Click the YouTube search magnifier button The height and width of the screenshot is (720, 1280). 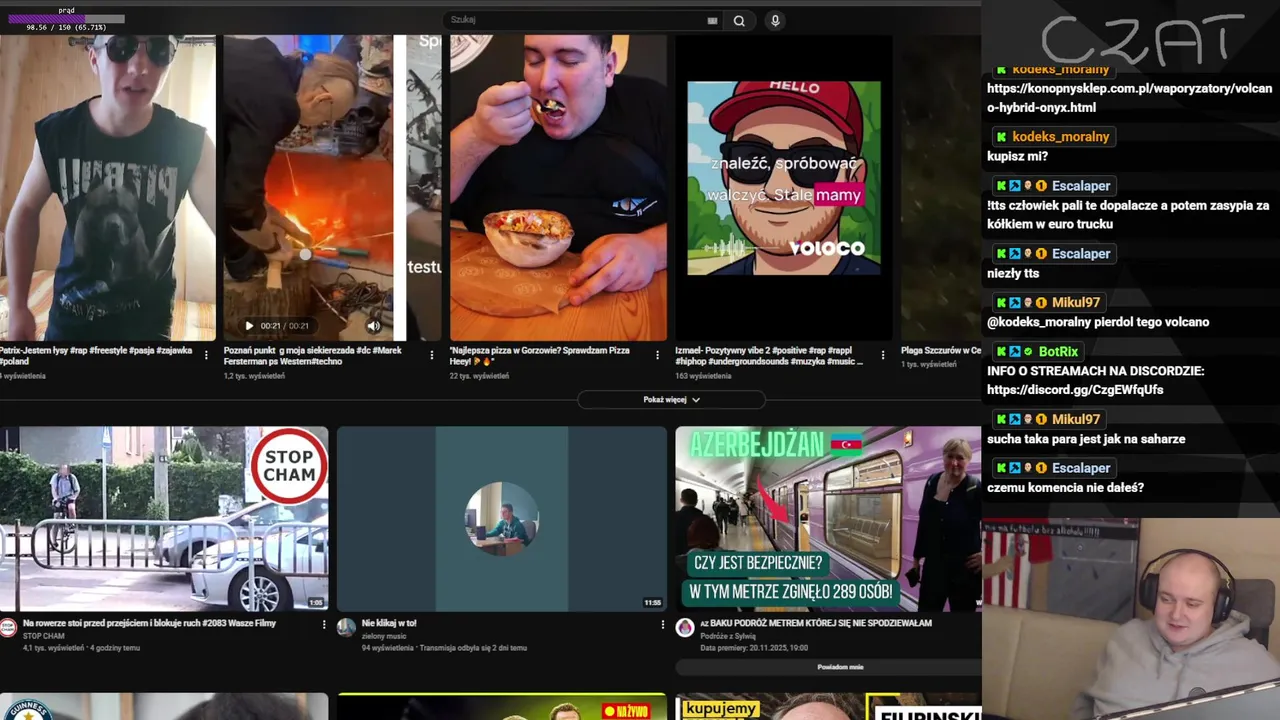pyautogui.click(x=739, y=20)
